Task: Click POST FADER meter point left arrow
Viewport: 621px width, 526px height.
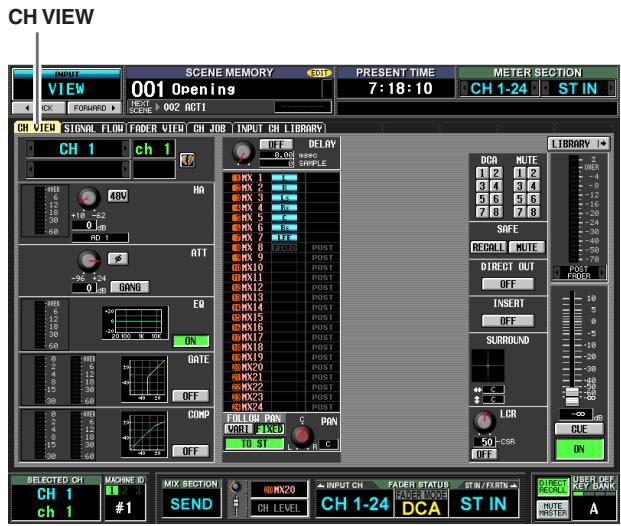Action: pos(557,273)
